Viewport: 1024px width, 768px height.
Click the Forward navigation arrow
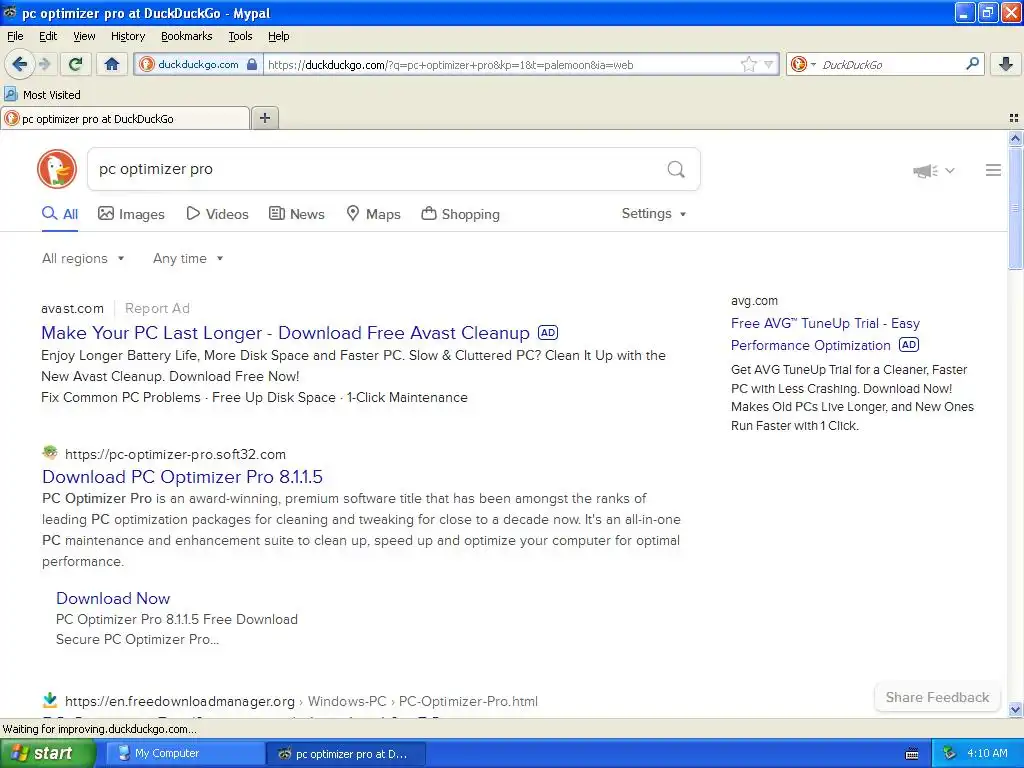[x=44, y=64]
